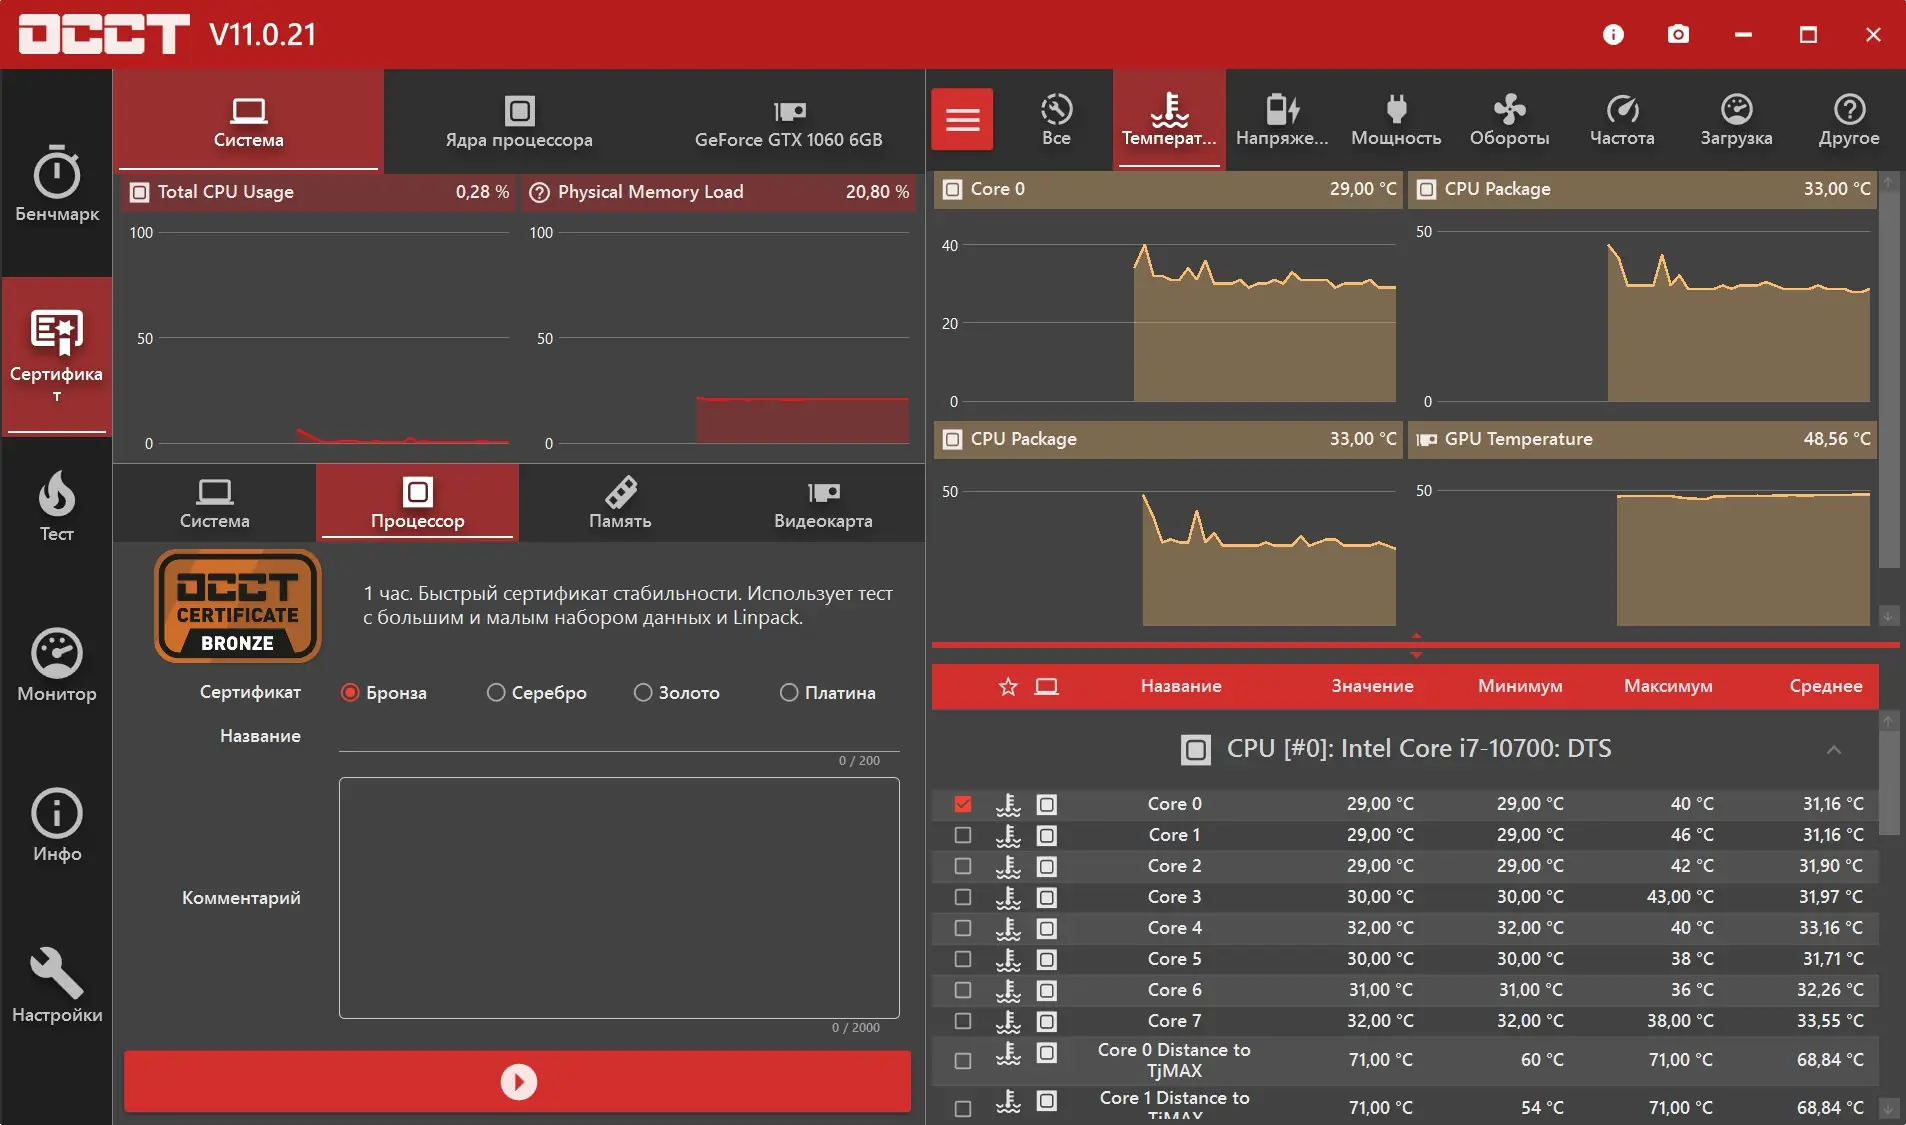This screenshot has width=1906, height=1125.
Task: Select the Серебро certificate radio
Action: point(496,693)
